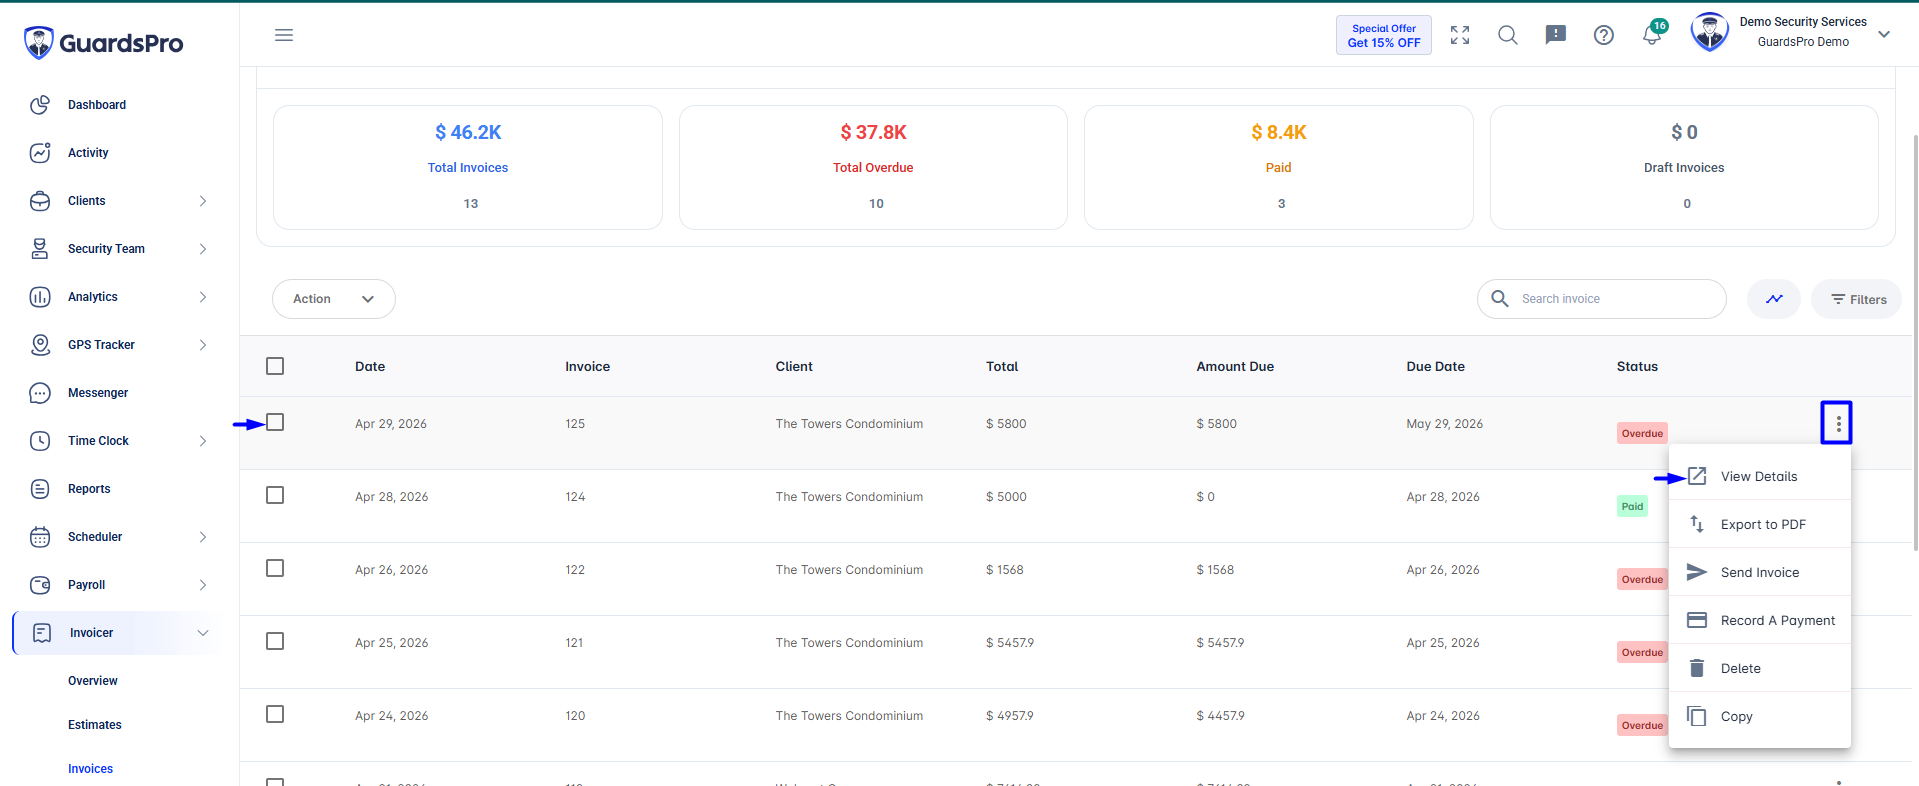The image size is (1919, 786).
Task: Go to the Invoices page
Action: pyautogui.click(x=90, y=769)
